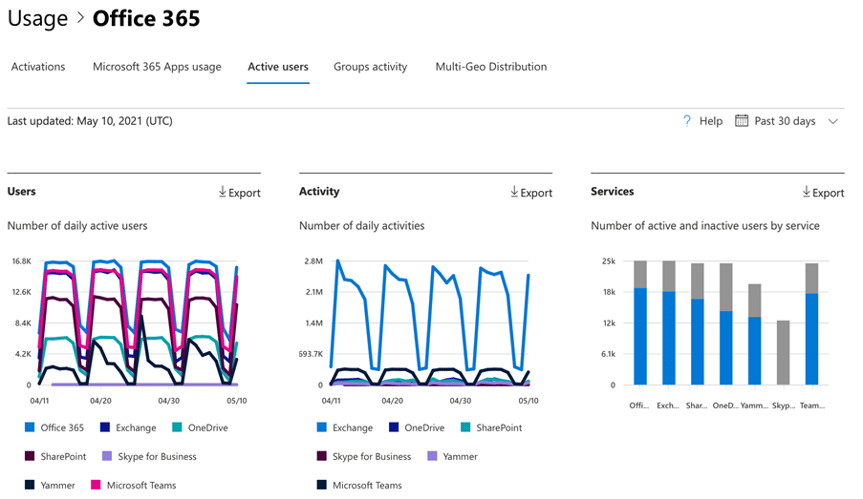Click the Number of daily active users subtitle
Screen dimensions: 863x499
[x=78, y=226]
